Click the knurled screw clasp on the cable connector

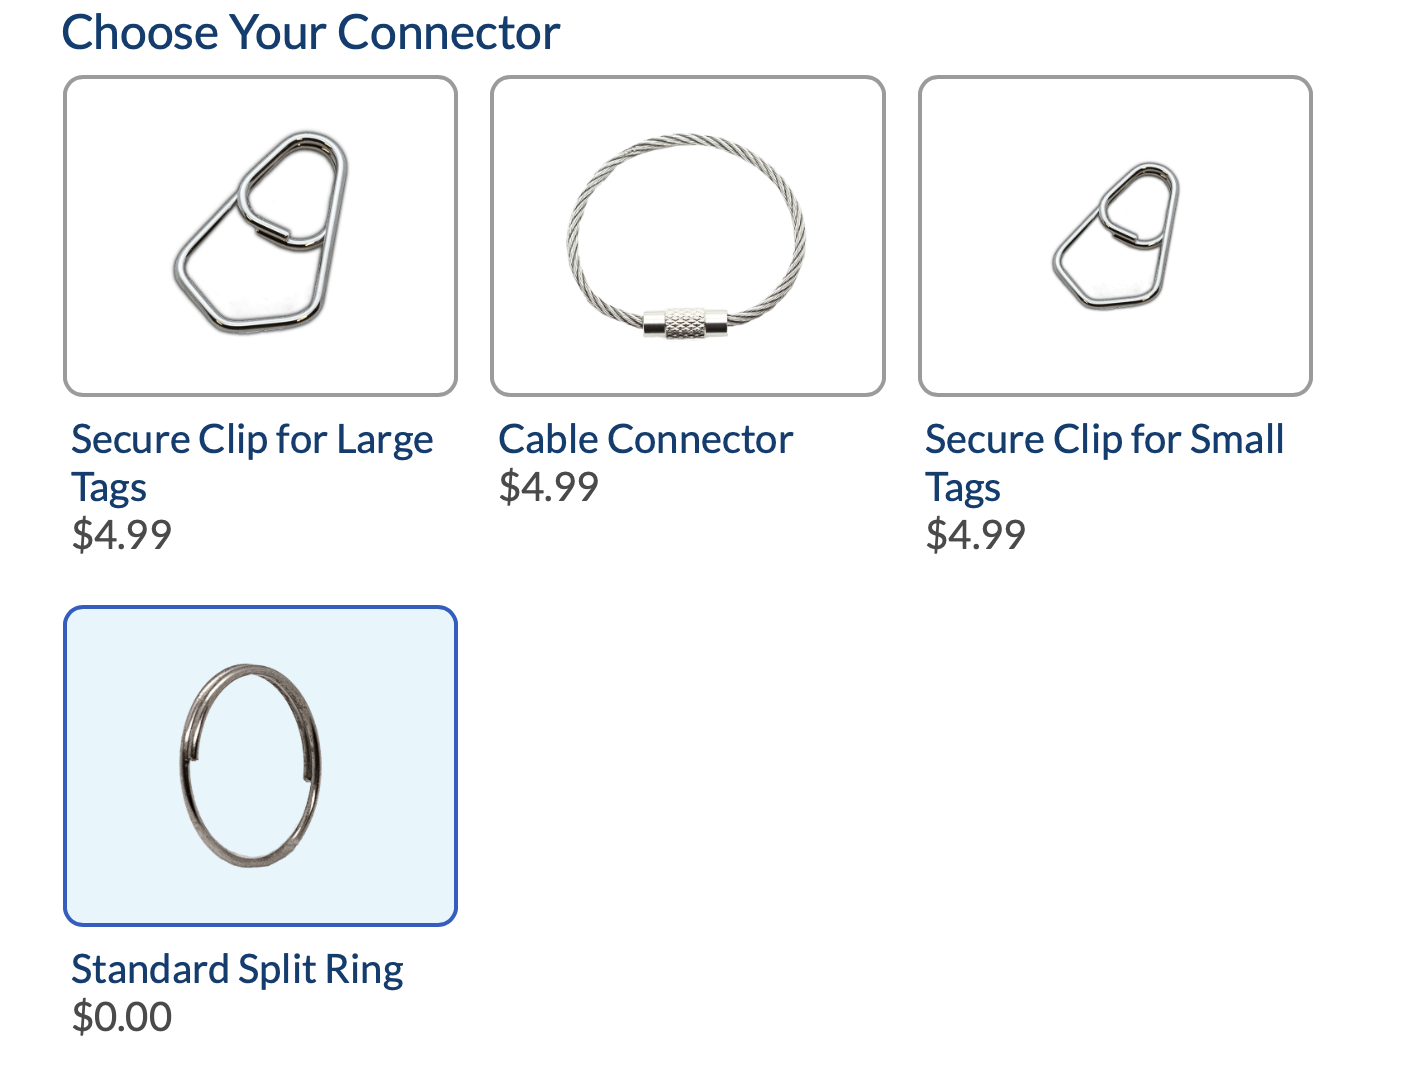point(686,323)
